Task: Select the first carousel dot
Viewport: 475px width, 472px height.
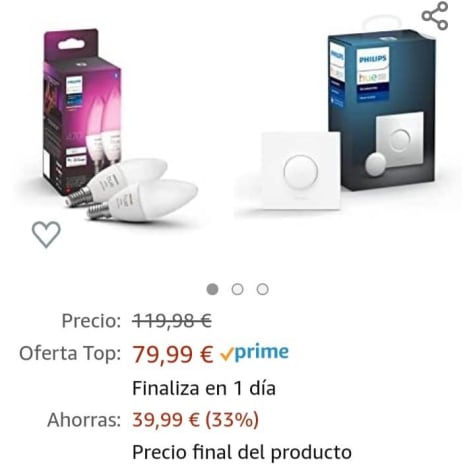Action: pos(212,289)
